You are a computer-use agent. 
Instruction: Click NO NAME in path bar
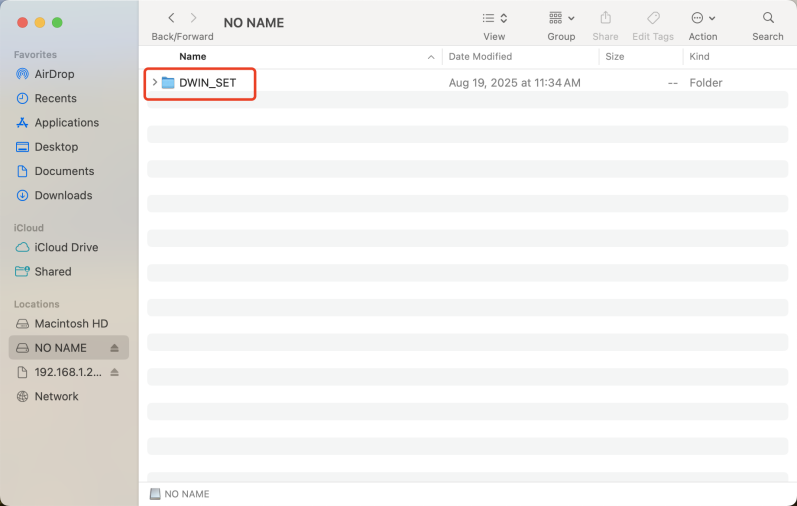coord(186,494)
